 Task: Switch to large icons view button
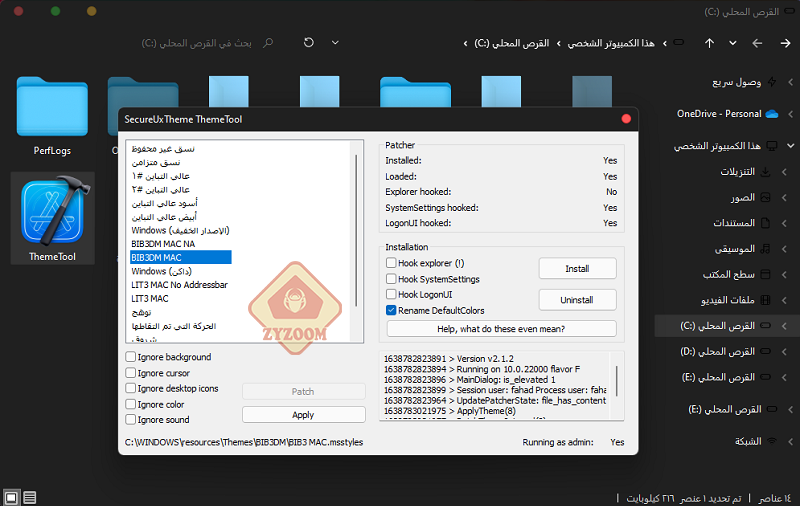(11, 497)
